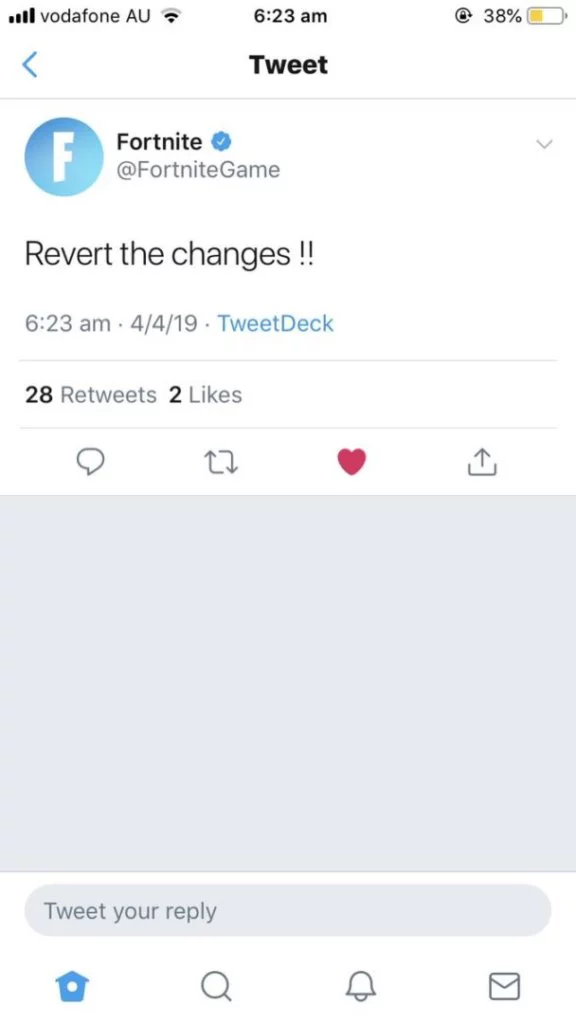Expand the tweet options chevron
Screen dimensions: 576x1024
click(543, 143)
